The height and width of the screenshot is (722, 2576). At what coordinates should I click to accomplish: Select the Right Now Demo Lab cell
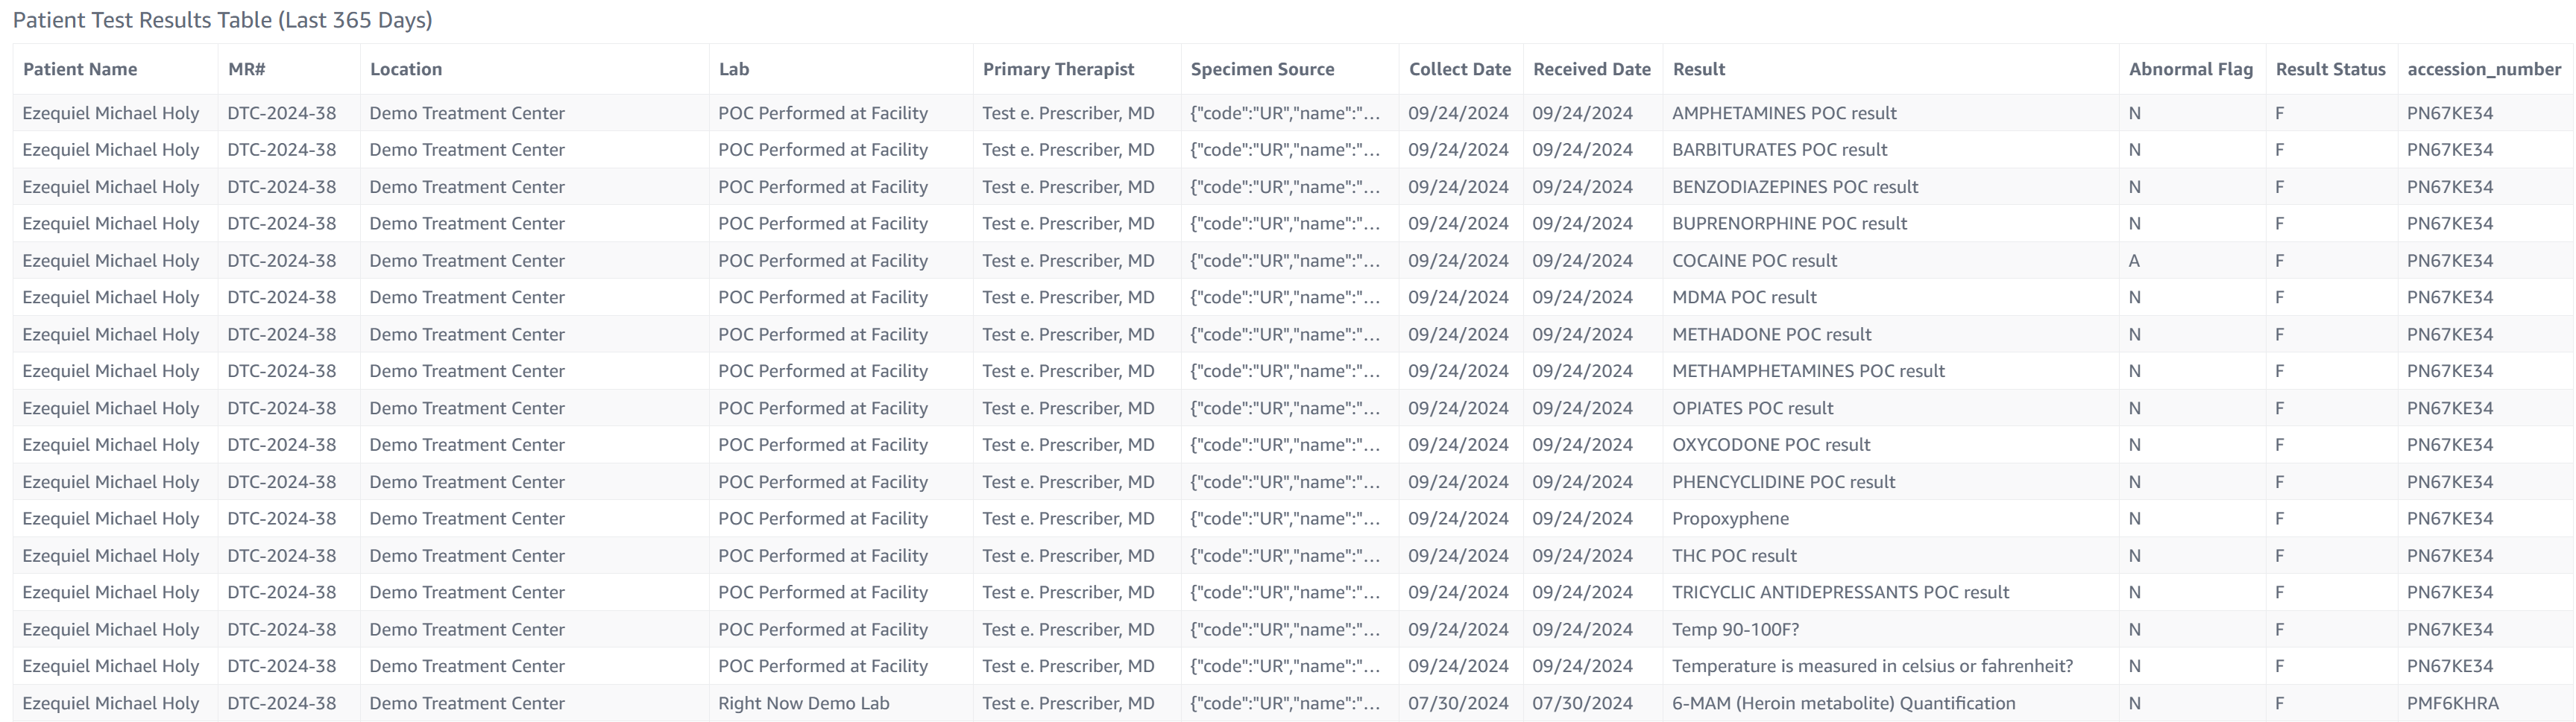coord(803,703)
